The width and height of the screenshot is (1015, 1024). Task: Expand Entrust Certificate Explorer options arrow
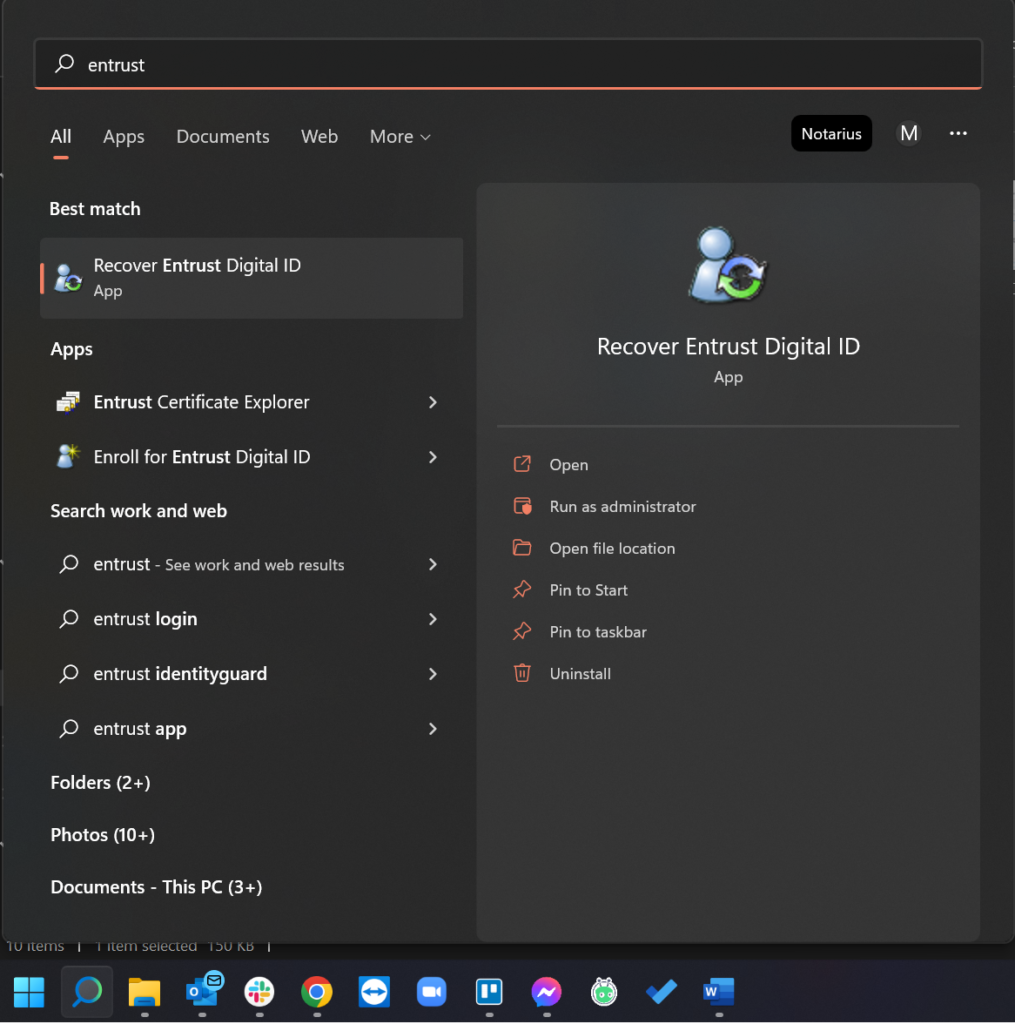tap(433, 402)
